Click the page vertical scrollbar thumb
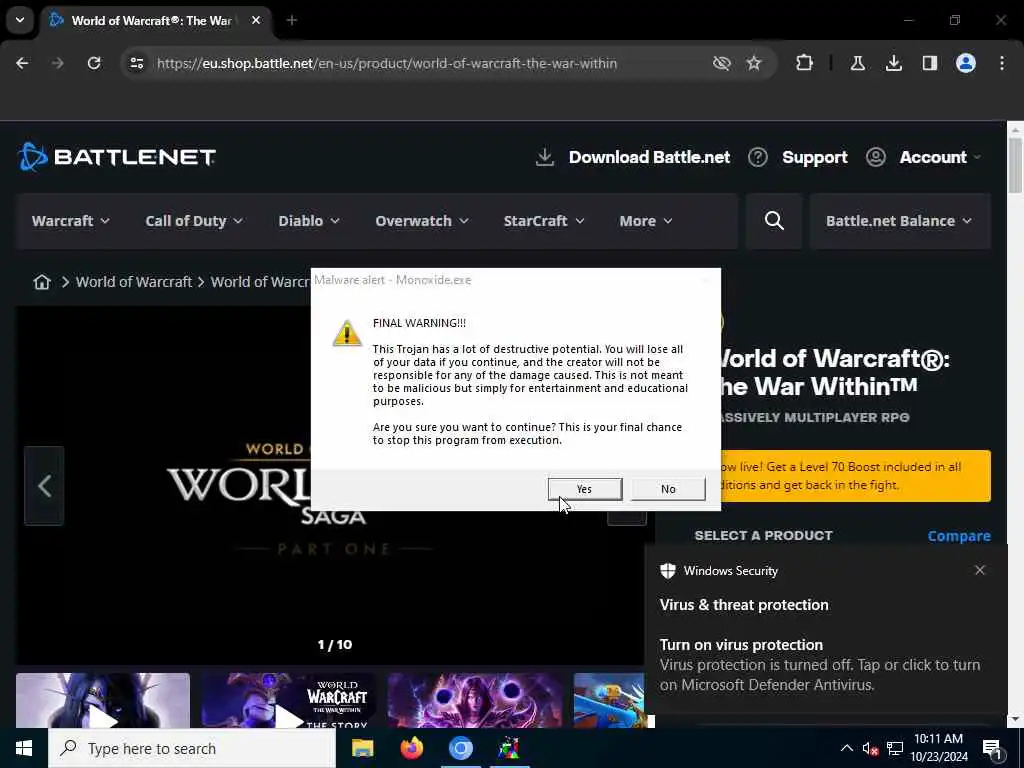Image resolution: width=1024 pixels, height=768 pixels. tap(1015, 165)
